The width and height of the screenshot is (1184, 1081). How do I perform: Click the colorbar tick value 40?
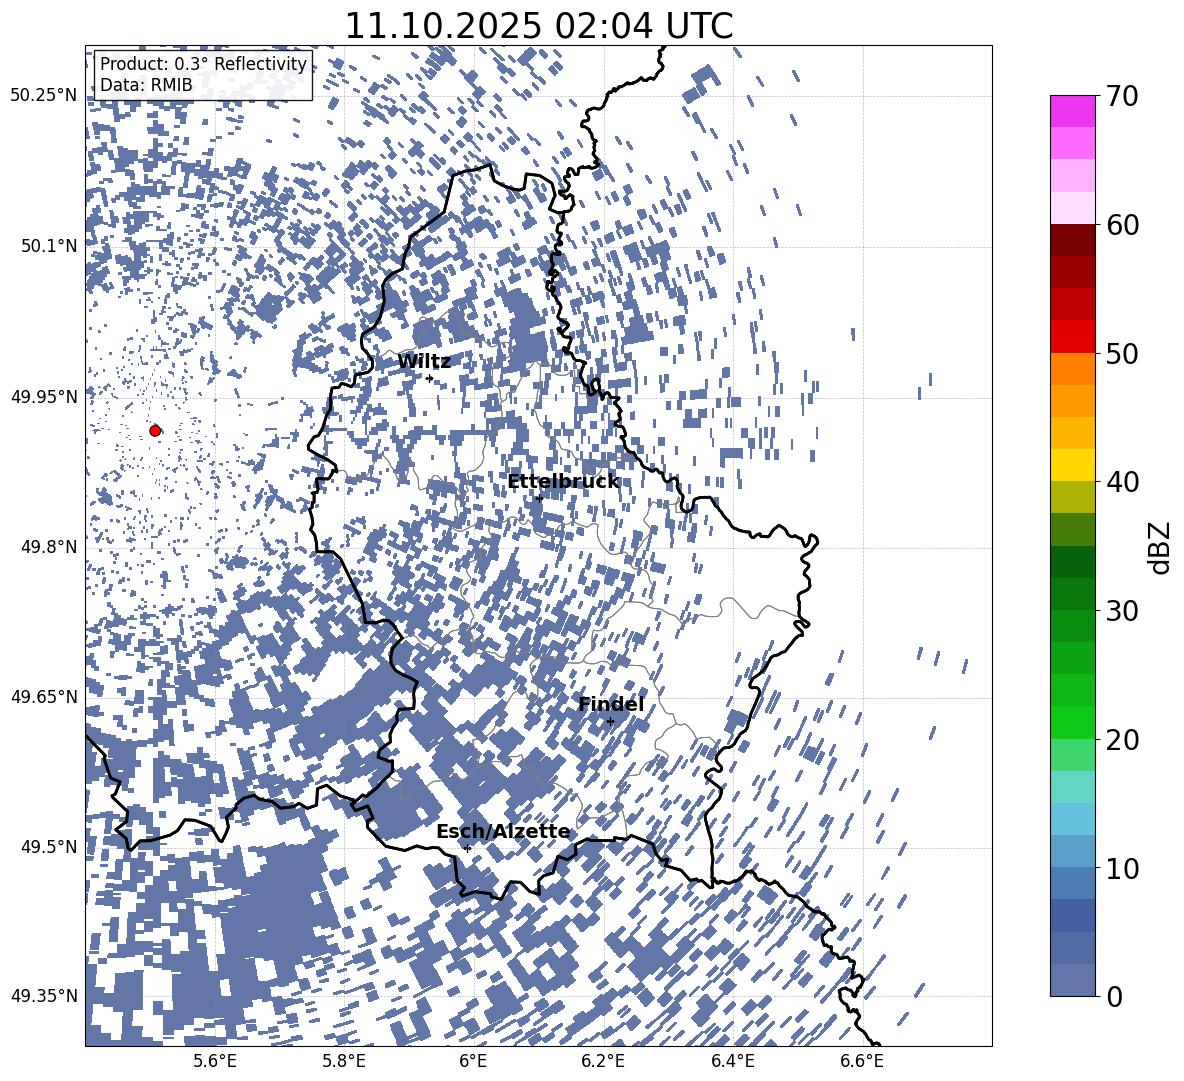[1122, 482]
